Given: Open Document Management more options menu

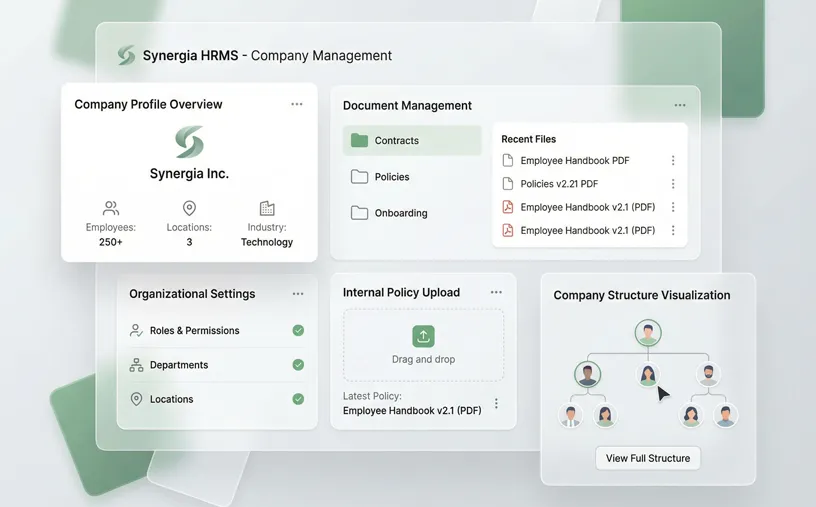Looking at the screenshot, I should [680, 105].
